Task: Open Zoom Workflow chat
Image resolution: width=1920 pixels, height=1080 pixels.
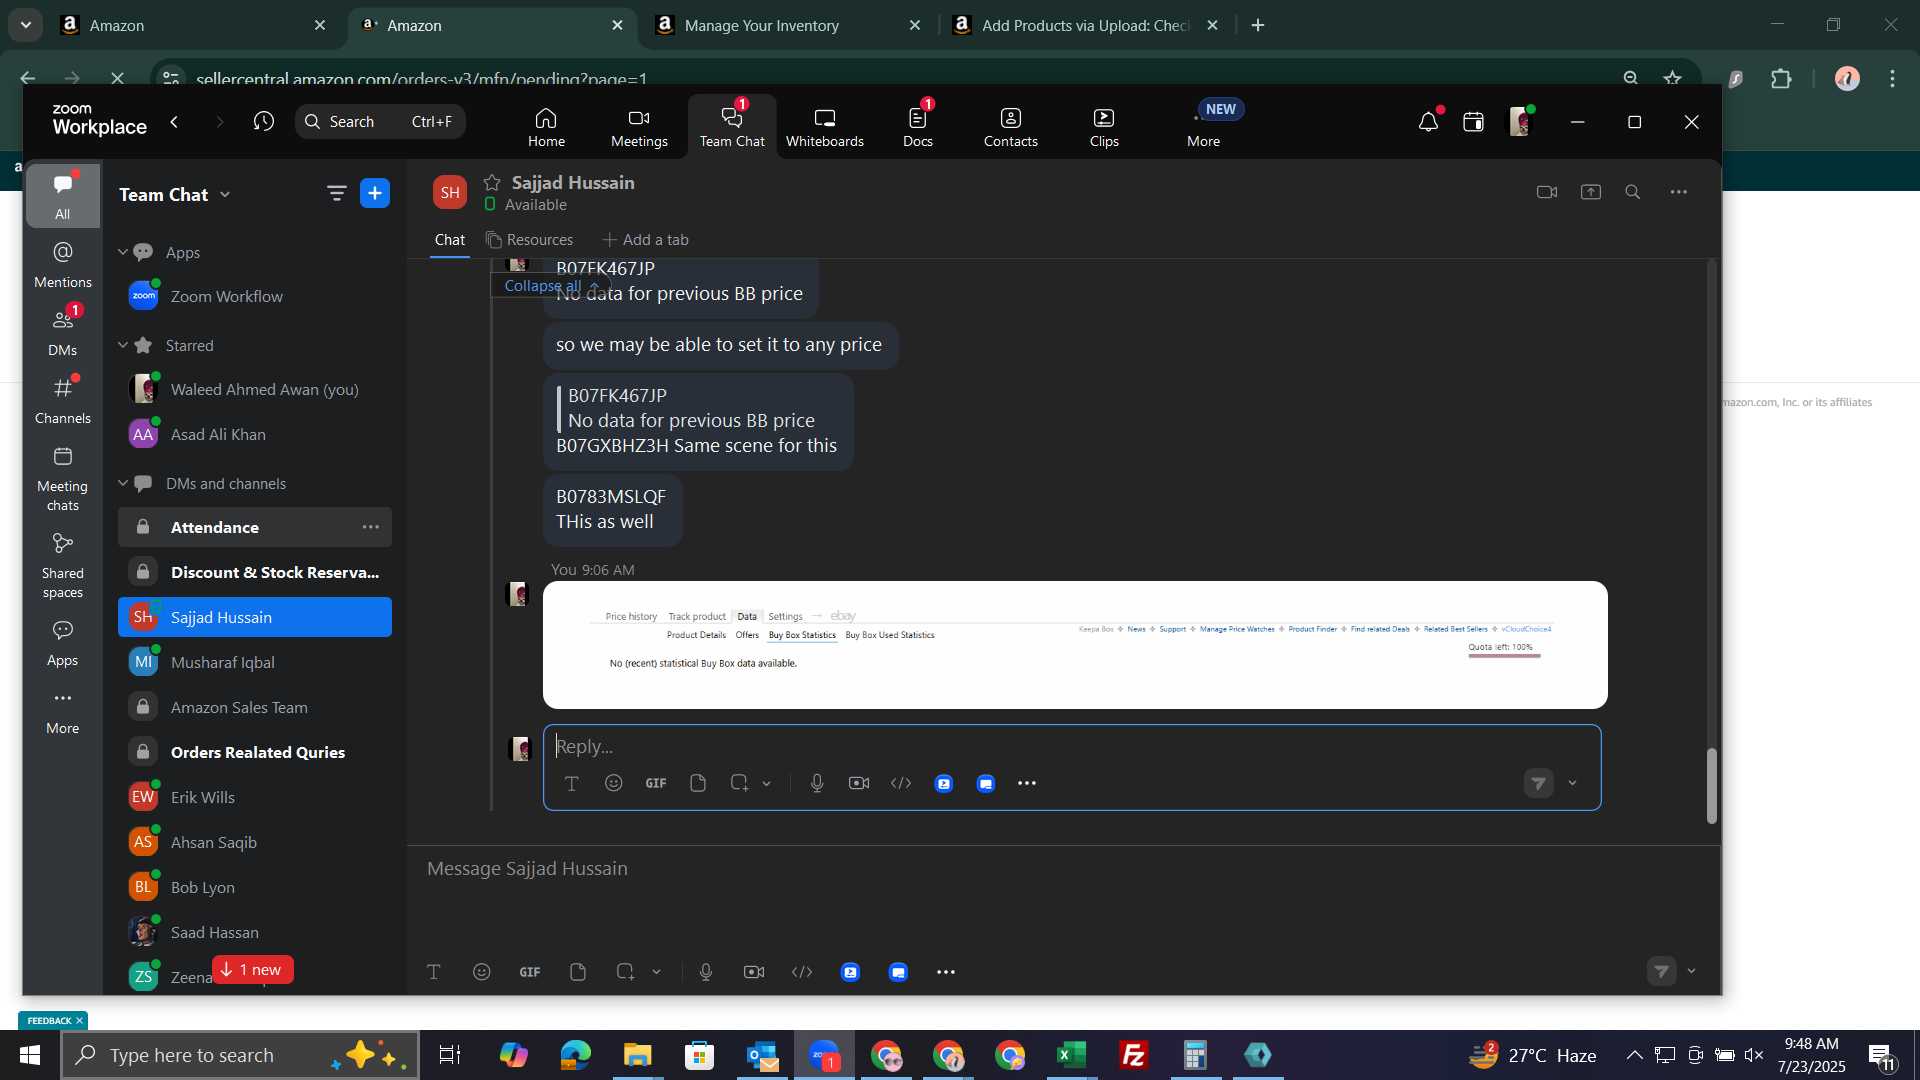Action: pos(255,297)
